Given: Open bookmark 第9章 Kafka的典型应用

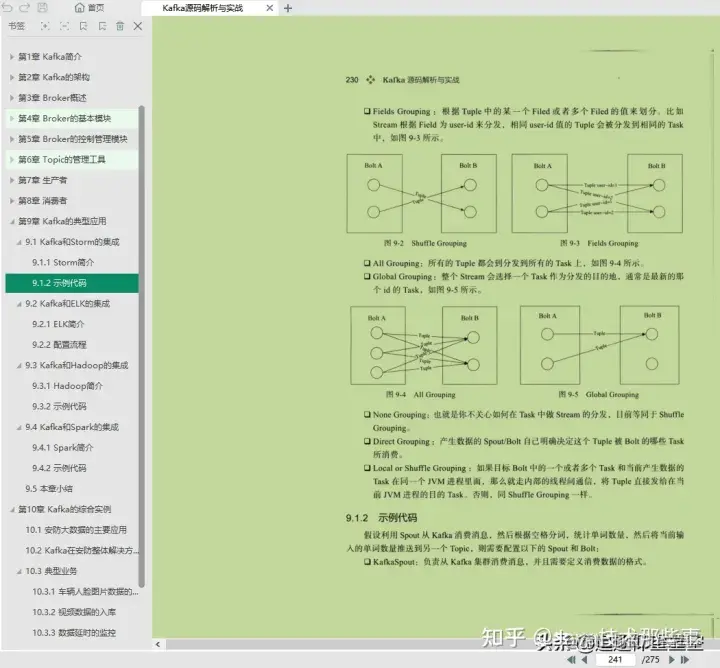Looking at the screenshot, I should pyautogui.click(x=62, y=221).
